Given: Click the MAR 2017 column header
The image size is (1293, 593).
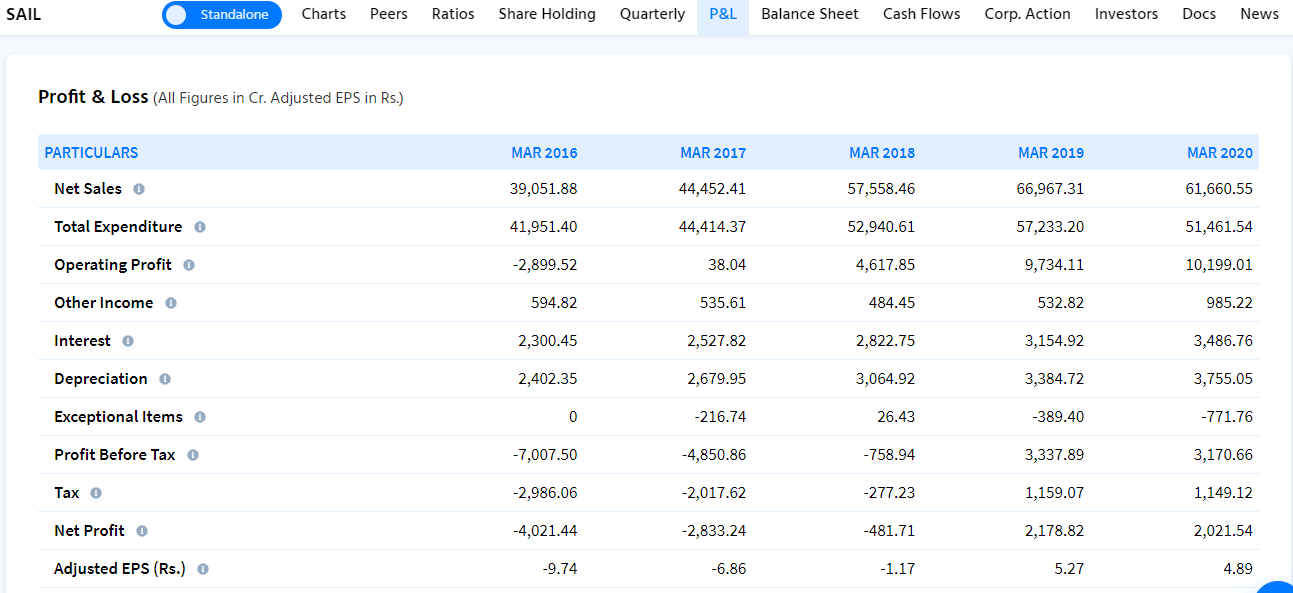Looking at the screenshot, I should (x=713, y=153).
